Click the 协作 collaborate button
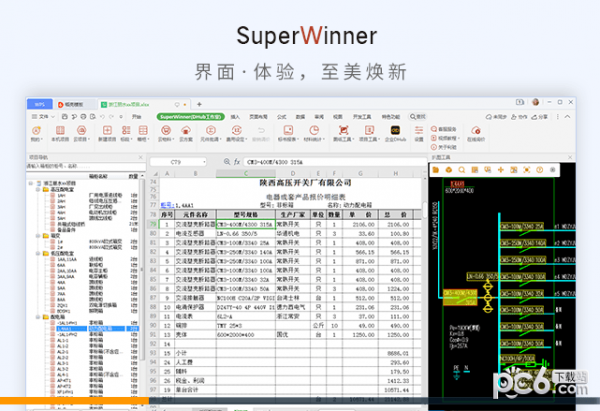The height and width of the screenshot is (411, 600). [519, 117]
